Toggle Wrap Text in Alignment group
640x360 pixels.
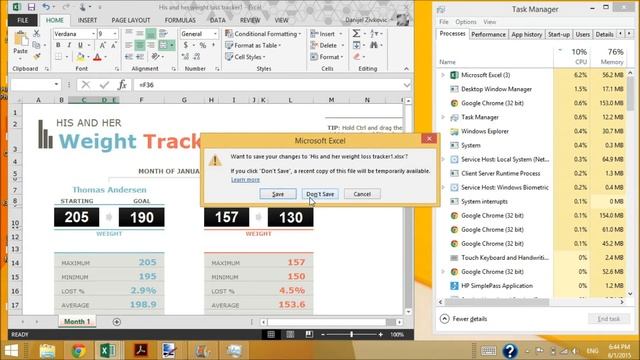pyautogui.click(x=163, y=33)
